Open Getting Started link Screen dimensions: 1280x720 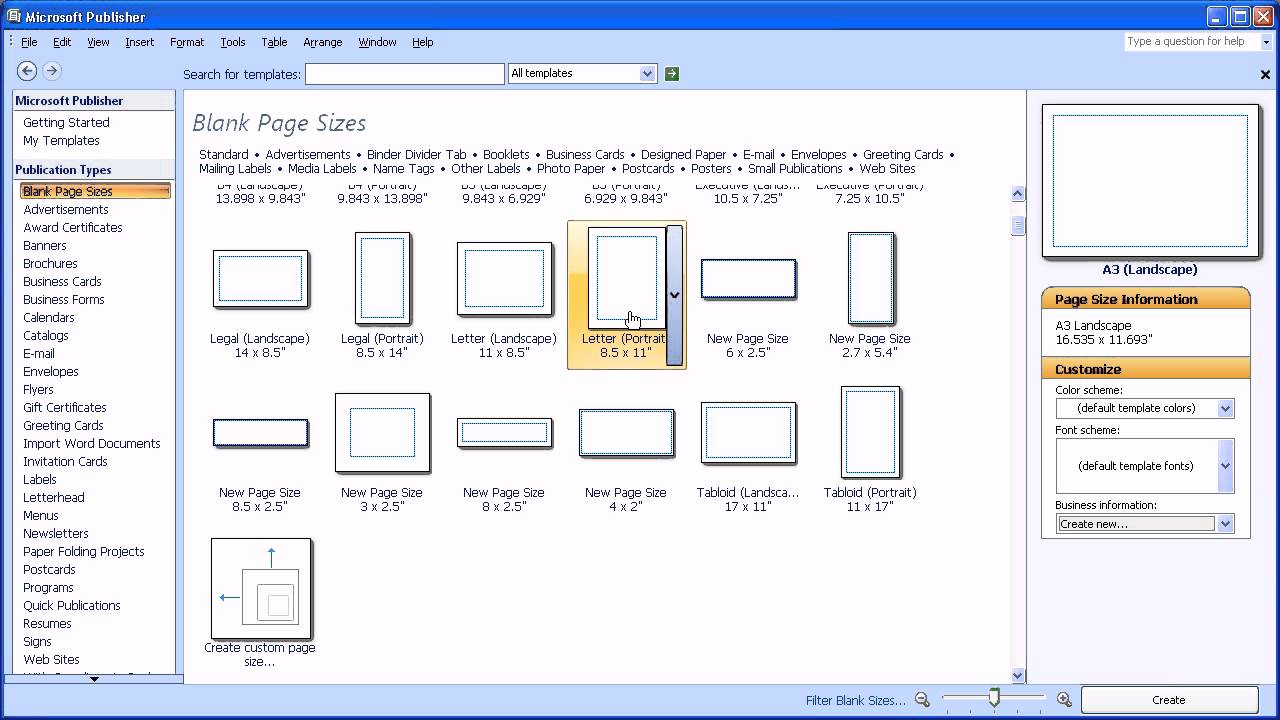point(67,122)
